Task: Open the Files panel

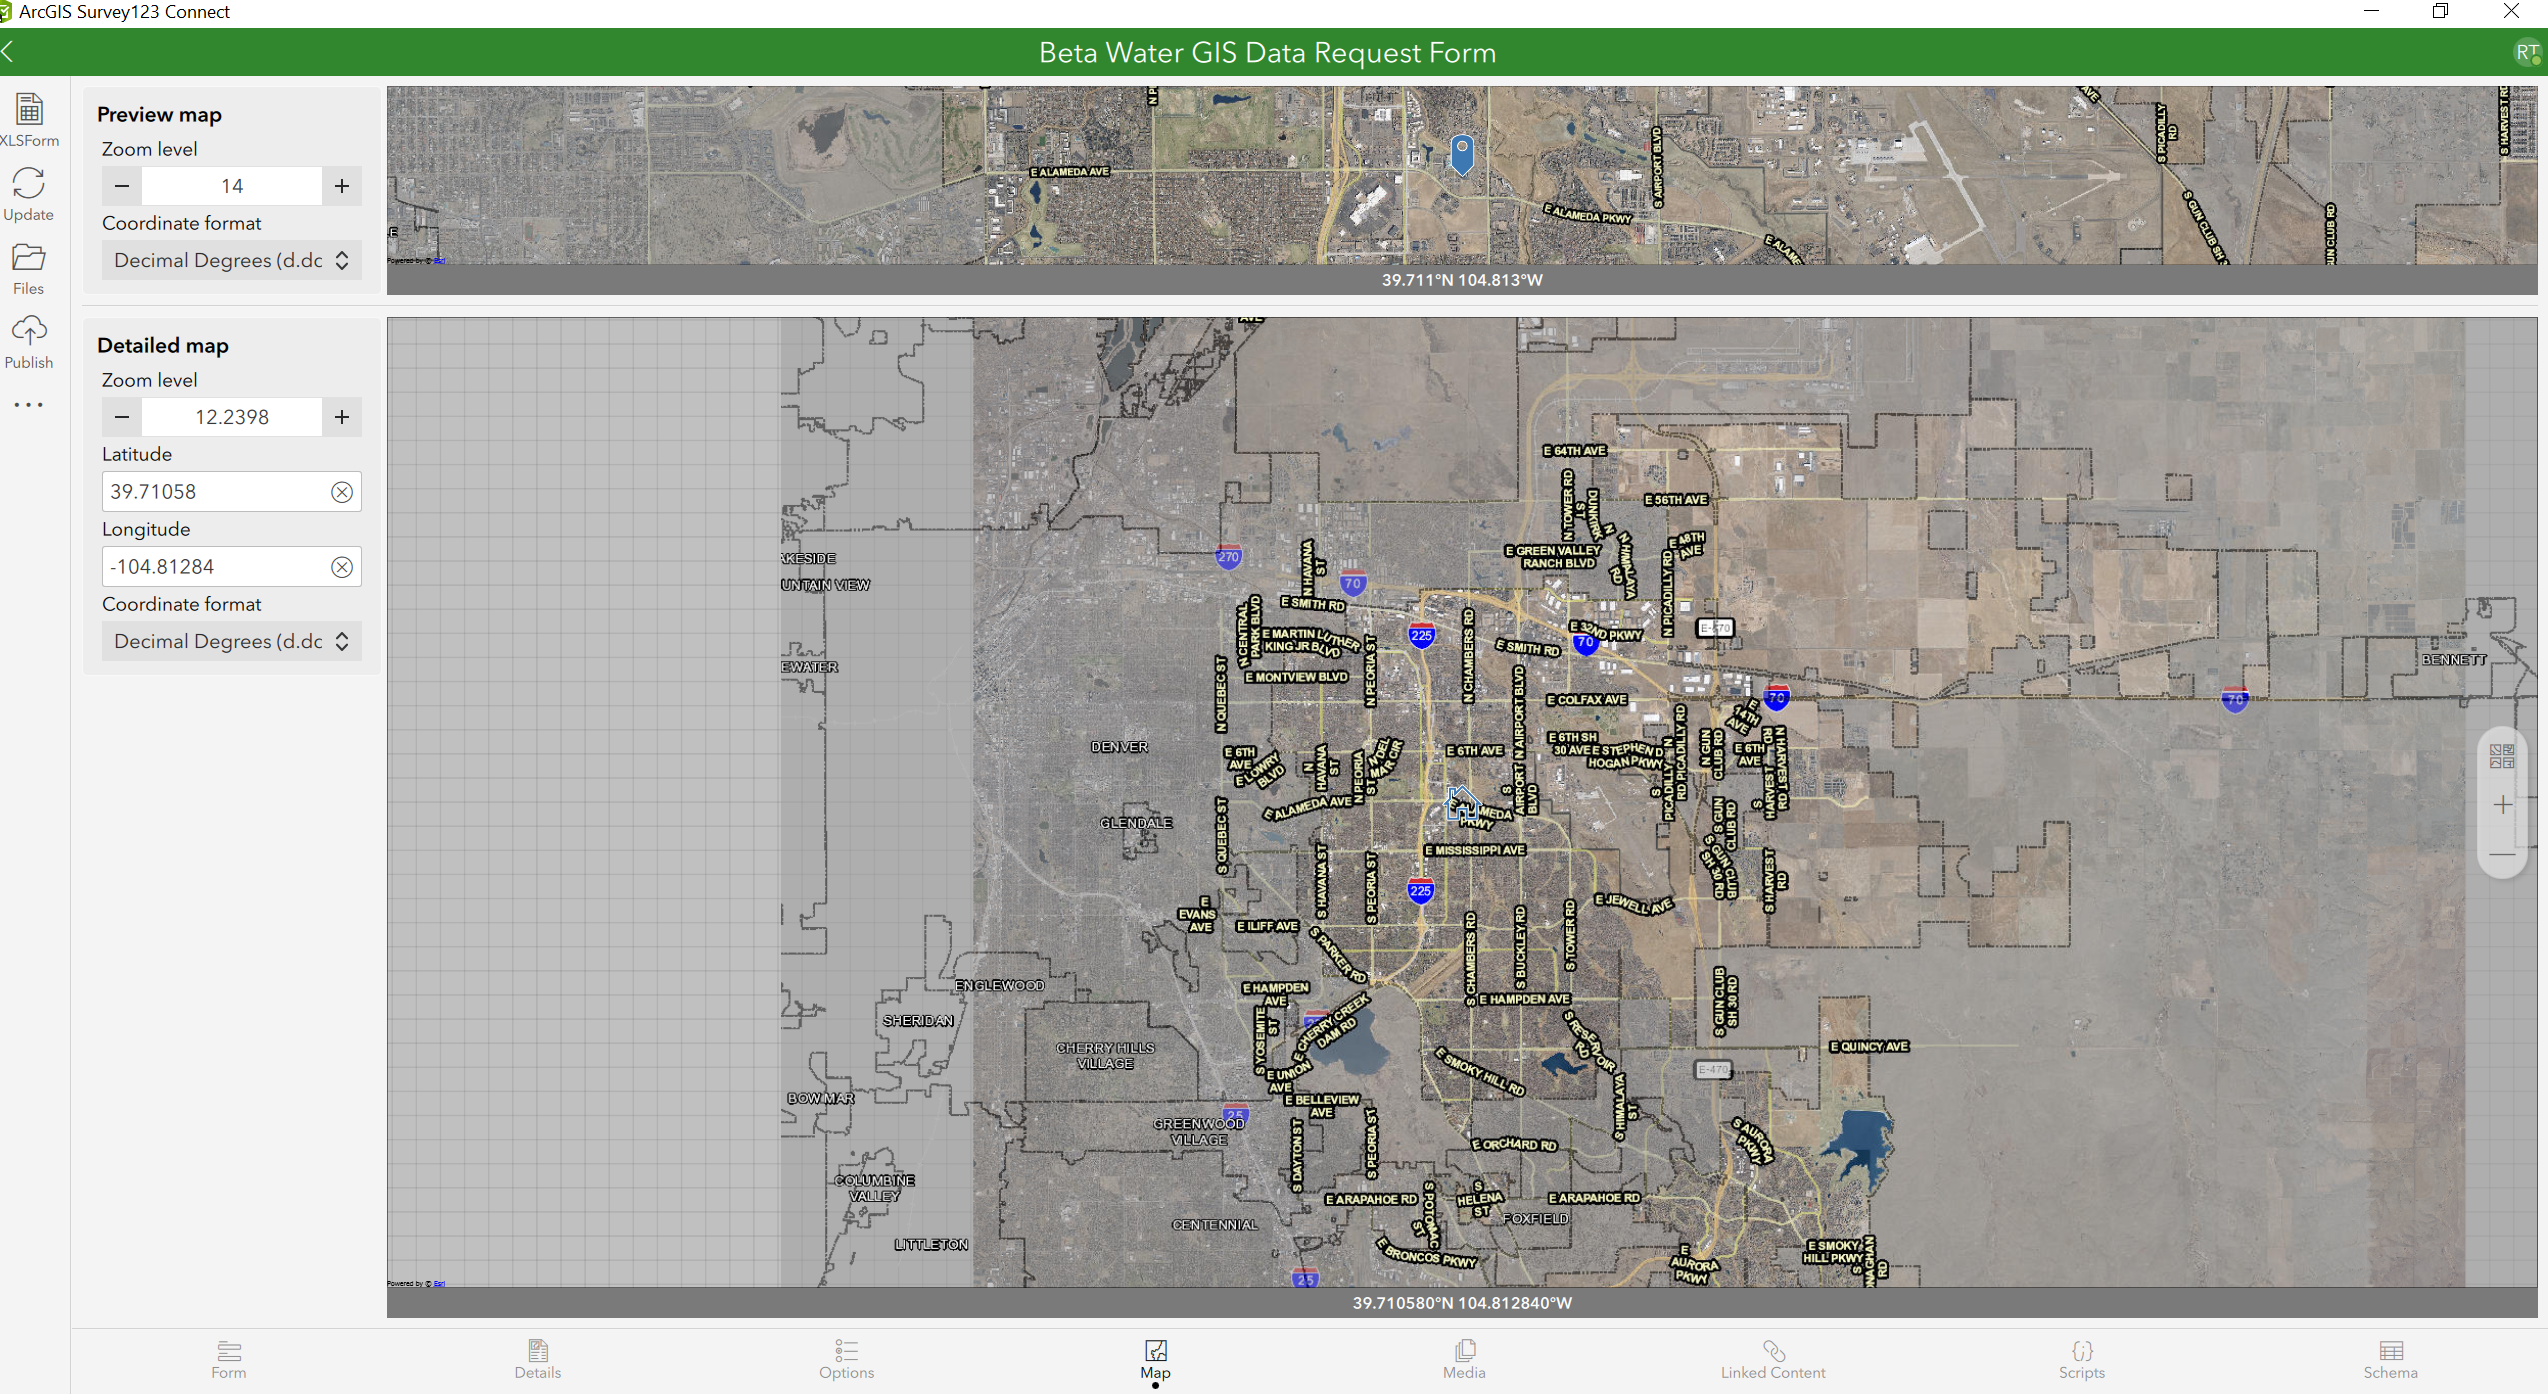Action: coord(28,265)
